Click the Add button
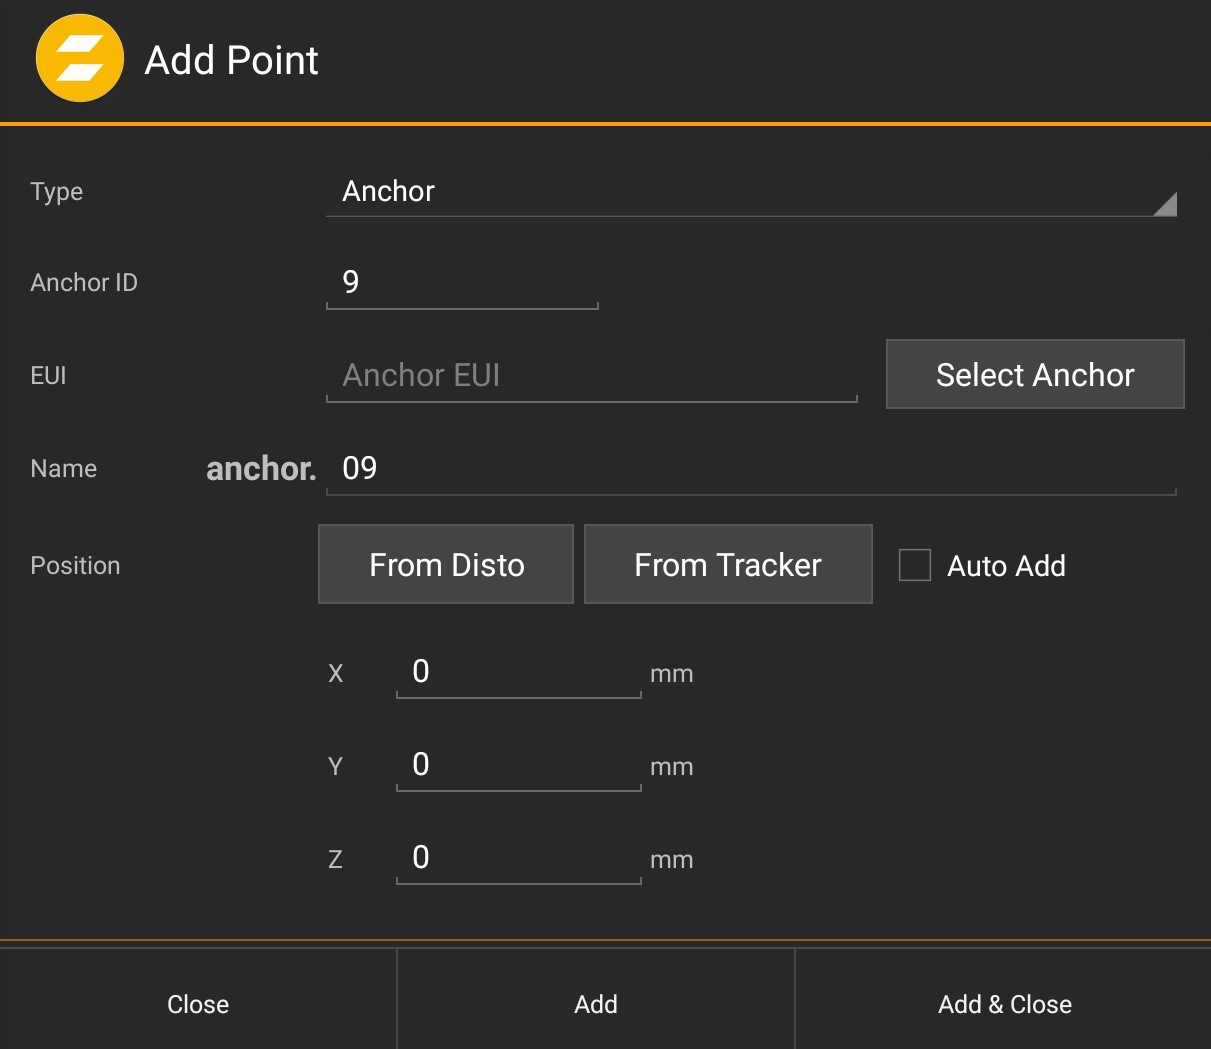The image size is (1211, 1049). [x=596, y=1004]
